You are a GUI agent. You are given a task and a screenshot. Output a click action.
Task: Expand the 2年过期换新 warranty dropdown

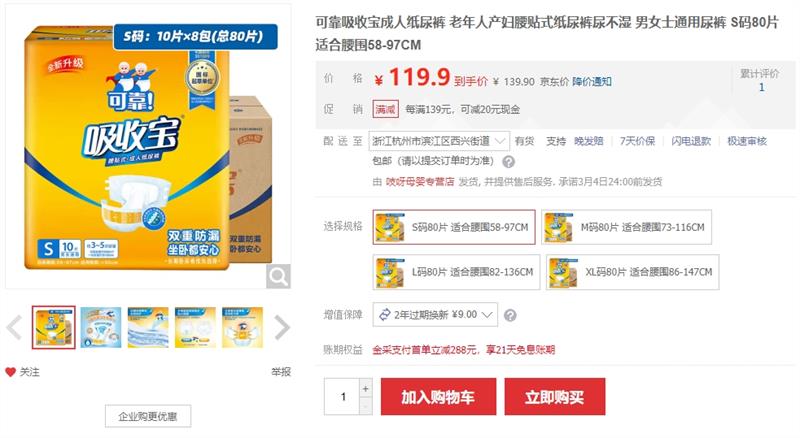(x=435, y=315)
